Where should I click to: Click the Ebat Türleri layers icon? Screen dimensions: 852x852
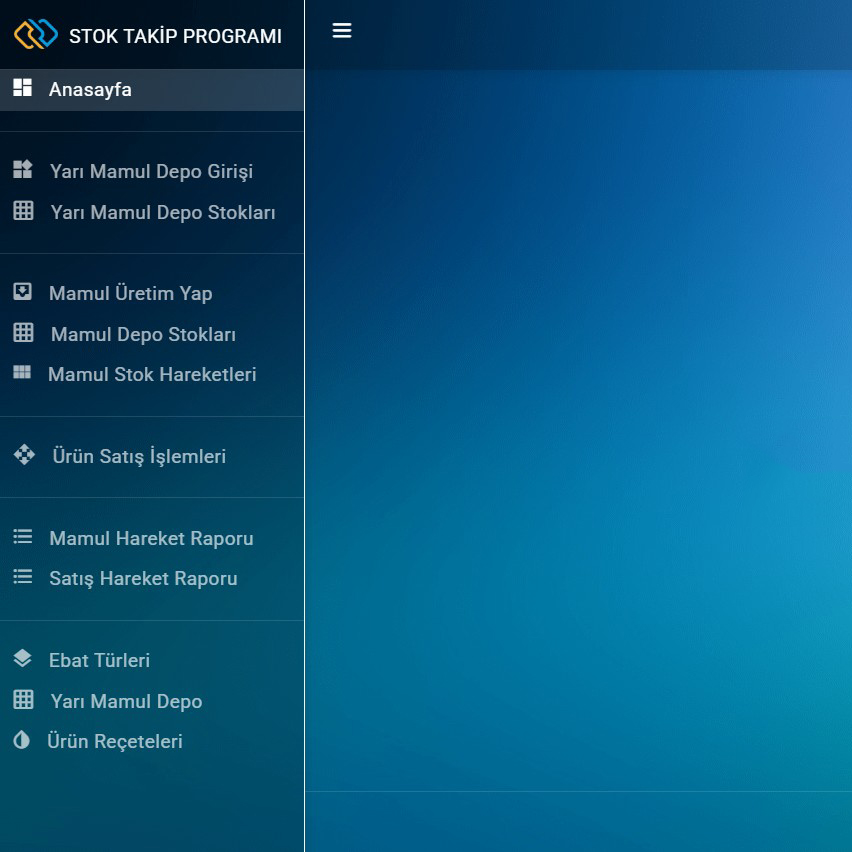(22, 658)
